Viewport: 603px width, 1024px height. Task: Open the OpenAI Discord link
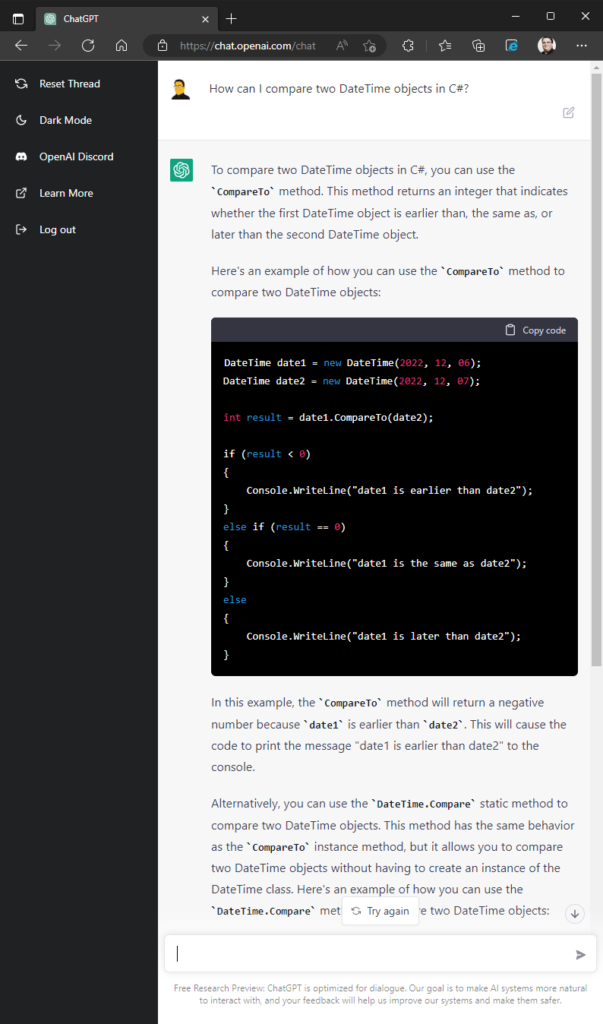coord(76,157)
